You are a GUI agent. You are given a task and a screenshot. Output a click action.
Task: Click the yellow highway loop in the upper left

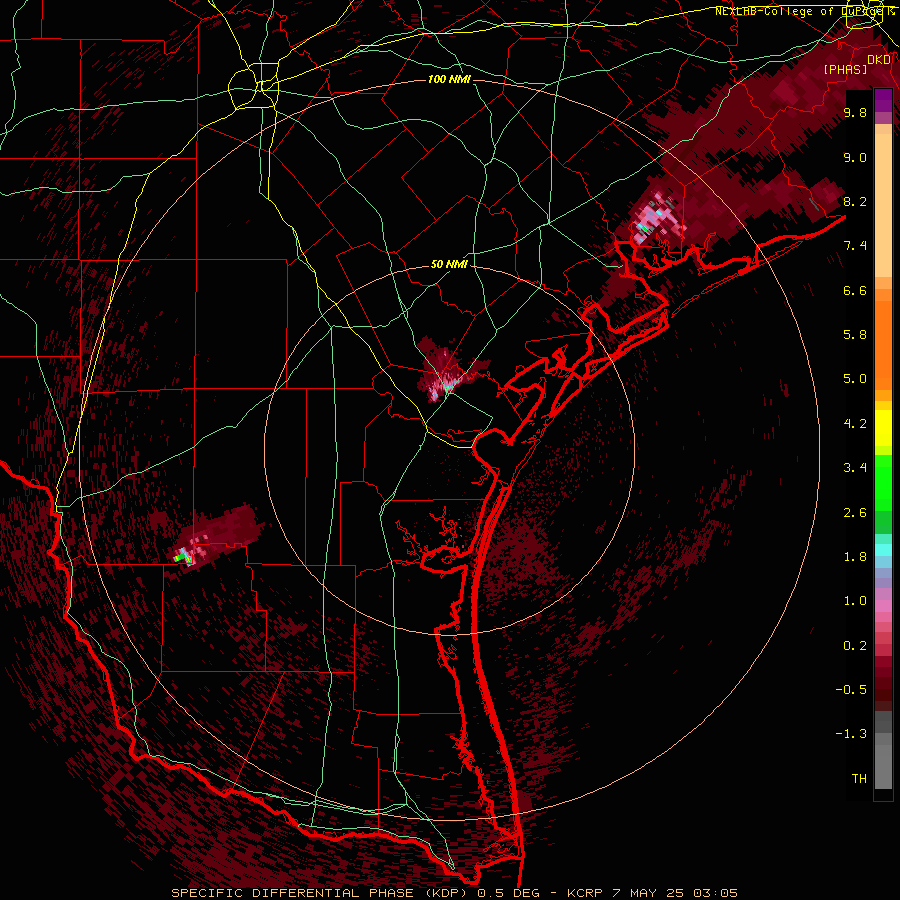[x=253, y=88]
